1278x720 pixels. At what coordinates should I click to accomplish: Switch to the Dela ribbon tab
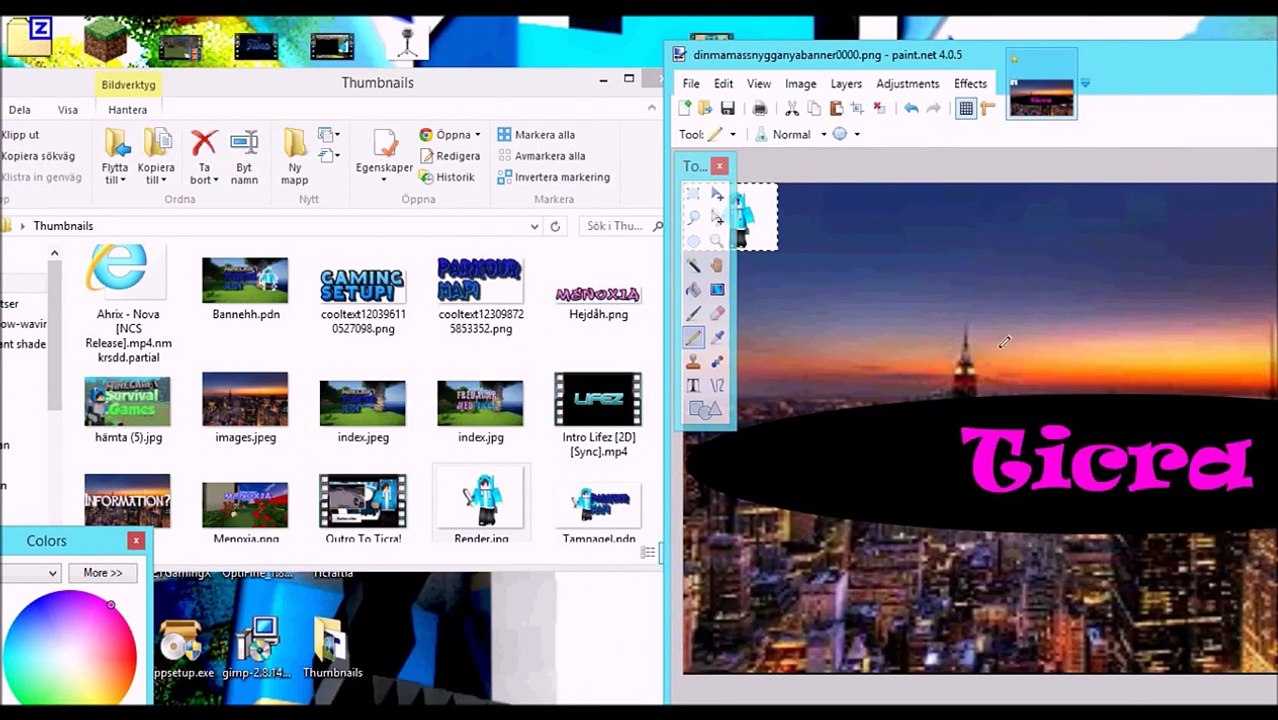[x=19, y=110]
